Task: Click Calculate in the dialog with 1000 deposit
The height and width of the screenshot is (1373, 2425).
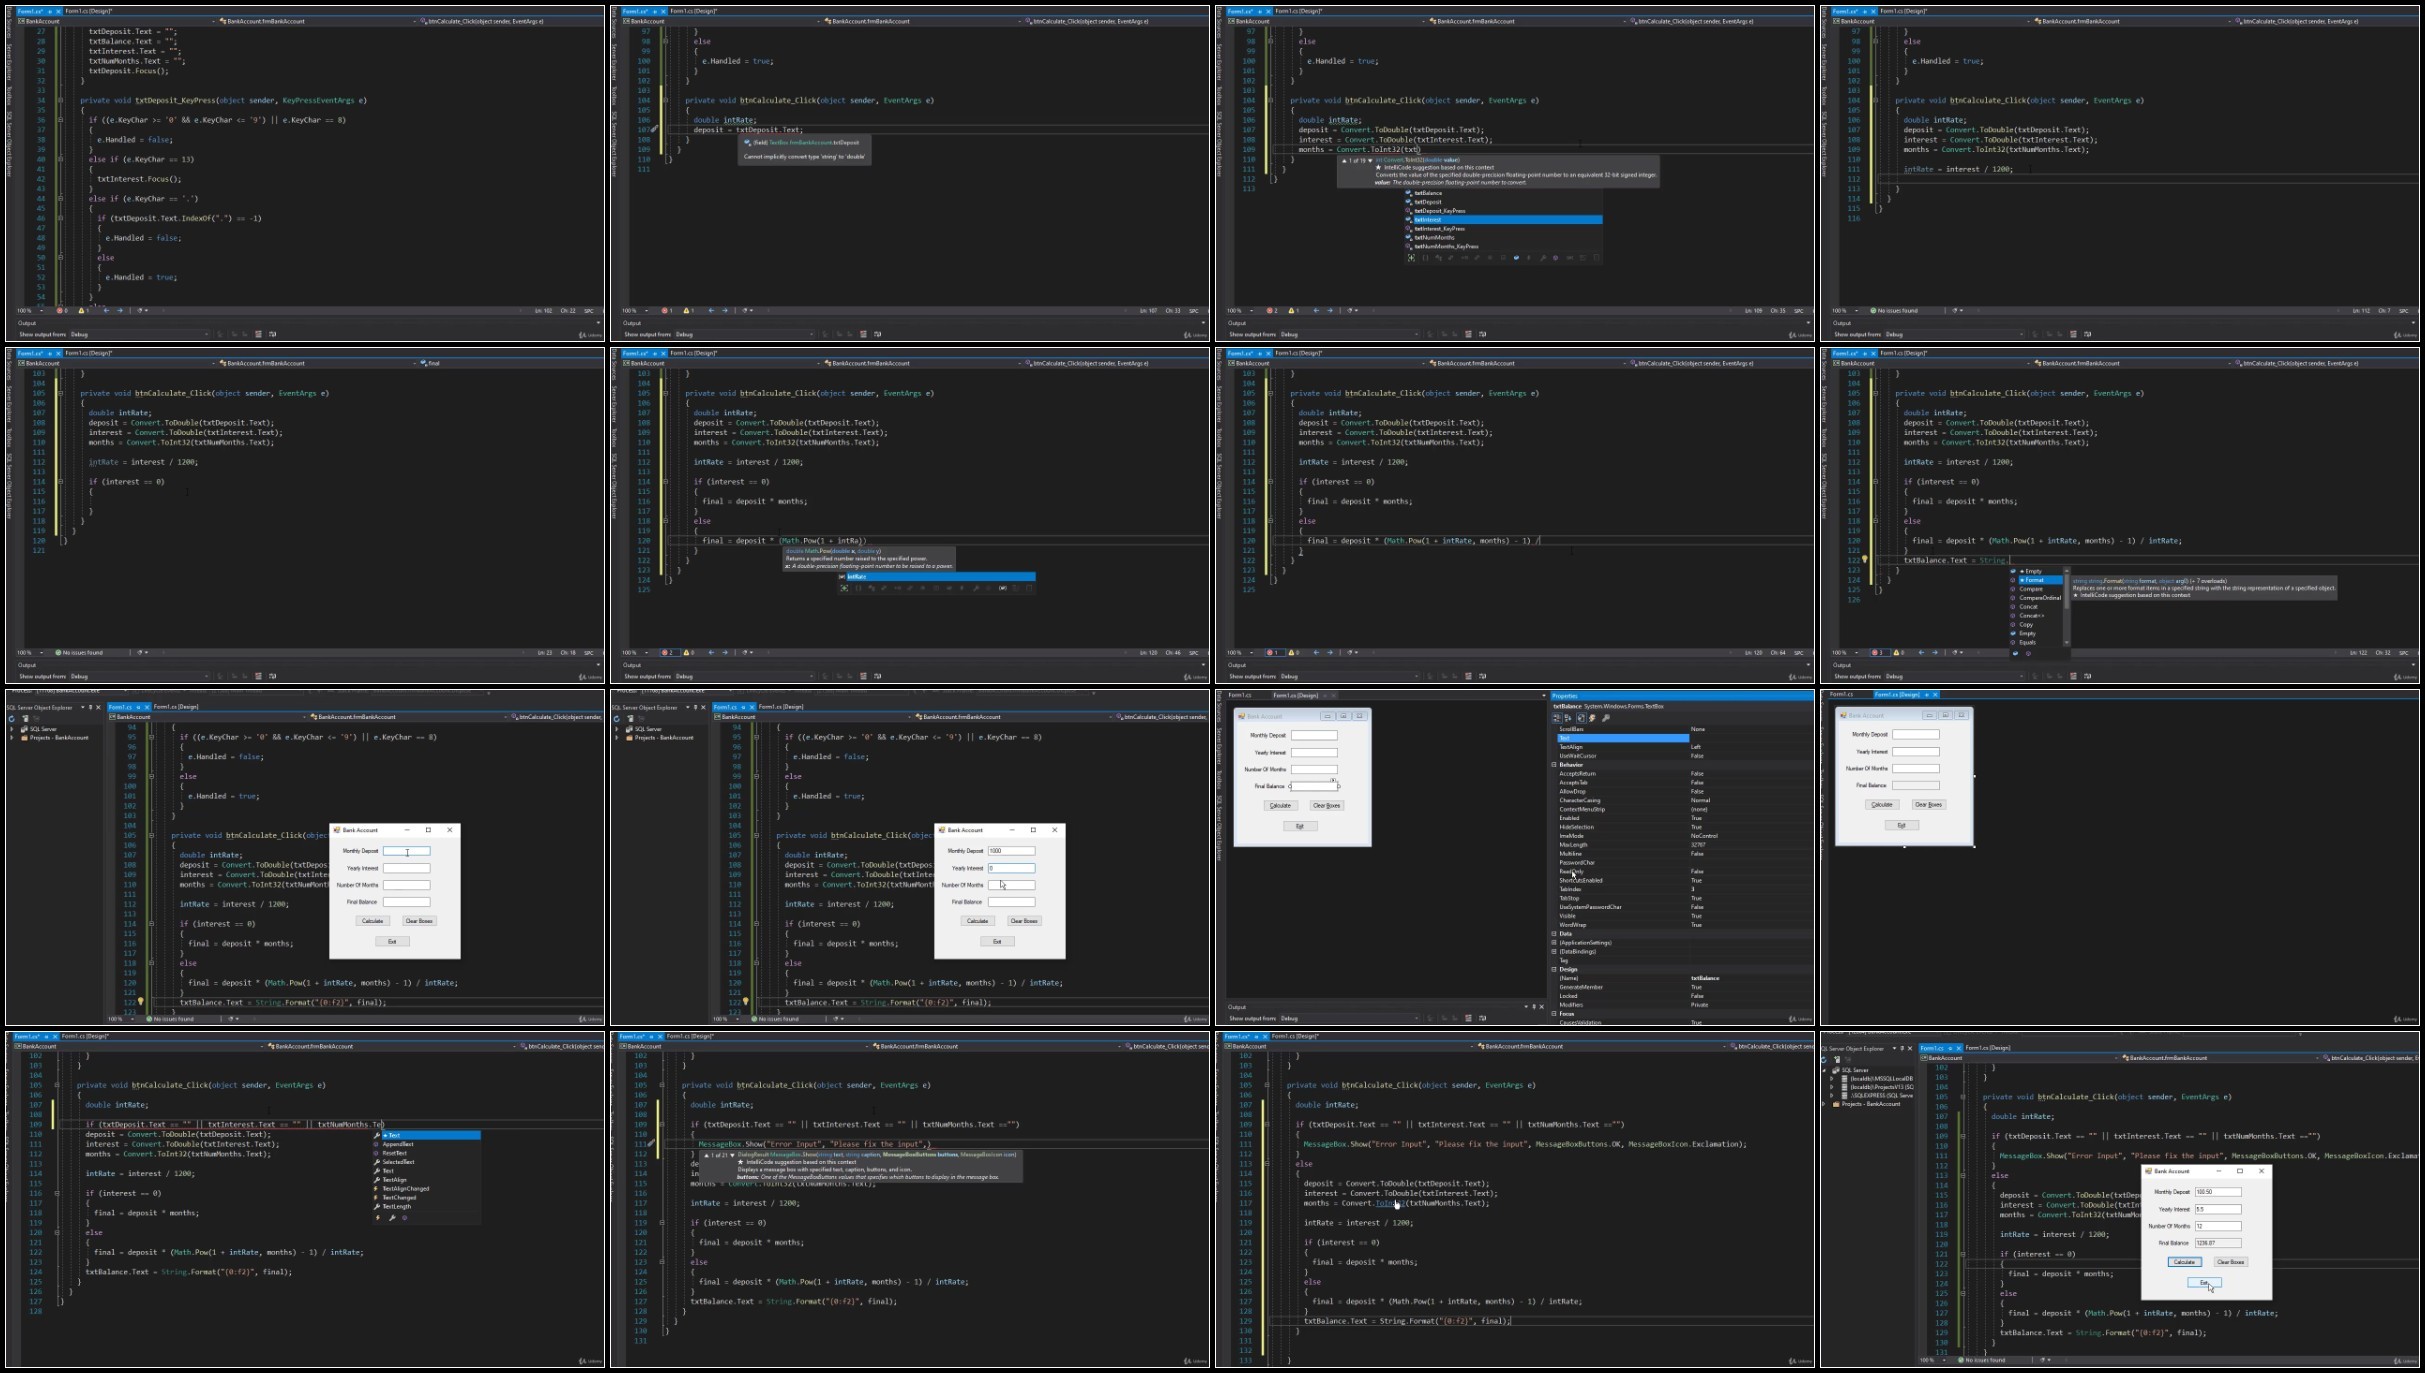Action: point(977,921)
